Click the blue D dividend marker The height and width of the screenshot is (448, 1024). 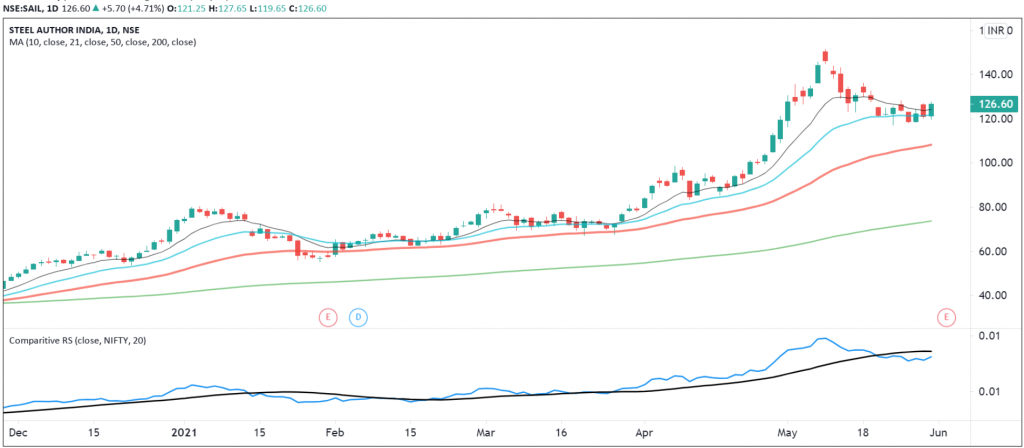click(x=358, y=318)
